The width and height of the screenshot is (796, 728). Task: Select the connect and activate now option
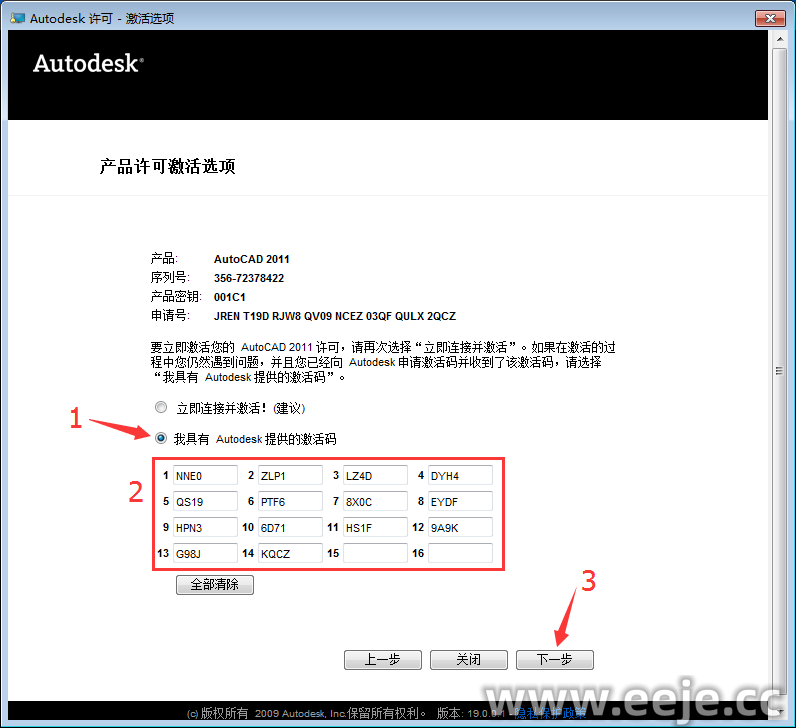[x=161, y=407]
